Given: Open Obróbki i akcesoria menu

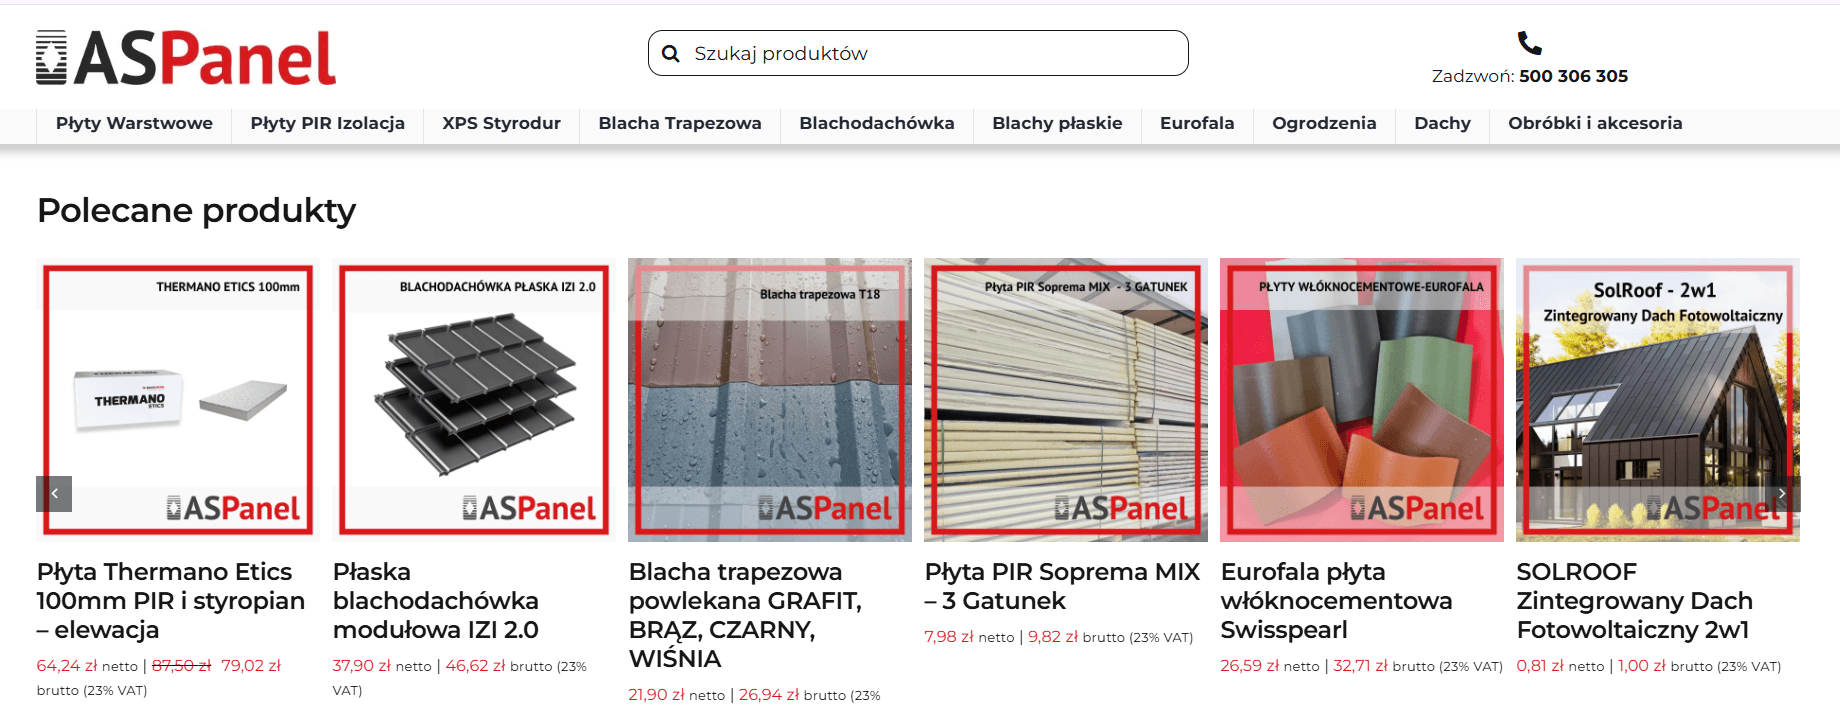Looking at the screenshot, I should point(1595,123).
